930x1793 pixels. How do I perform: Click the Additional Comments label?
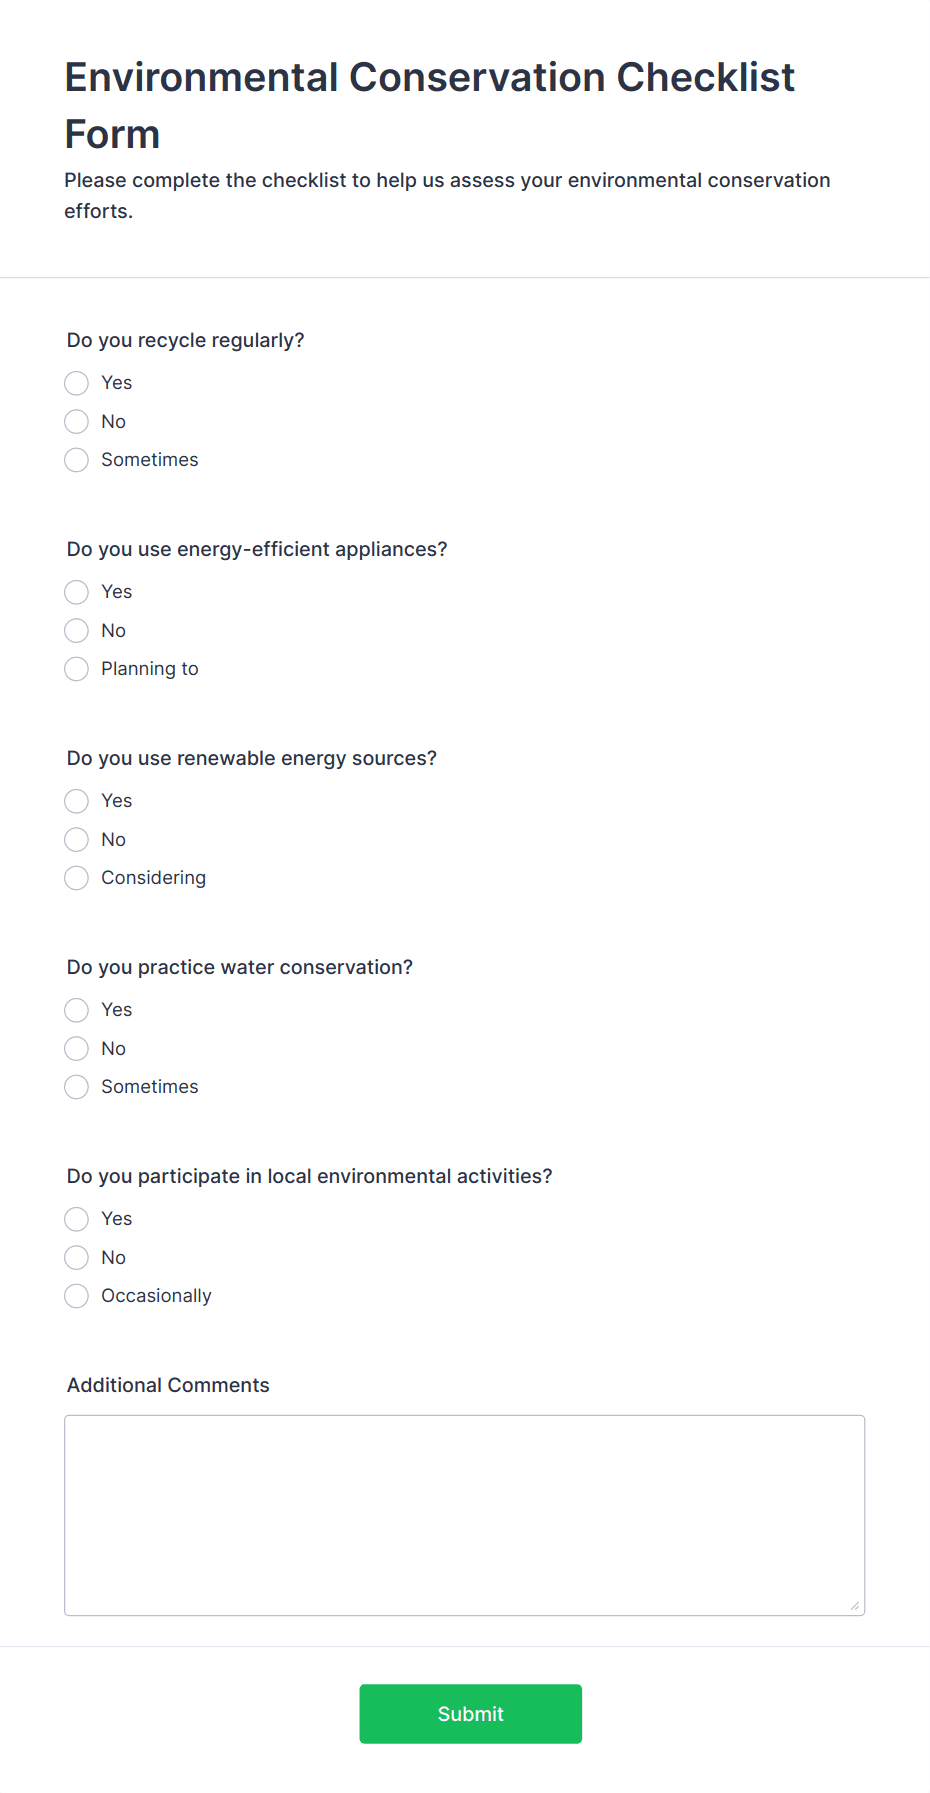click(x=168, y=1385)
